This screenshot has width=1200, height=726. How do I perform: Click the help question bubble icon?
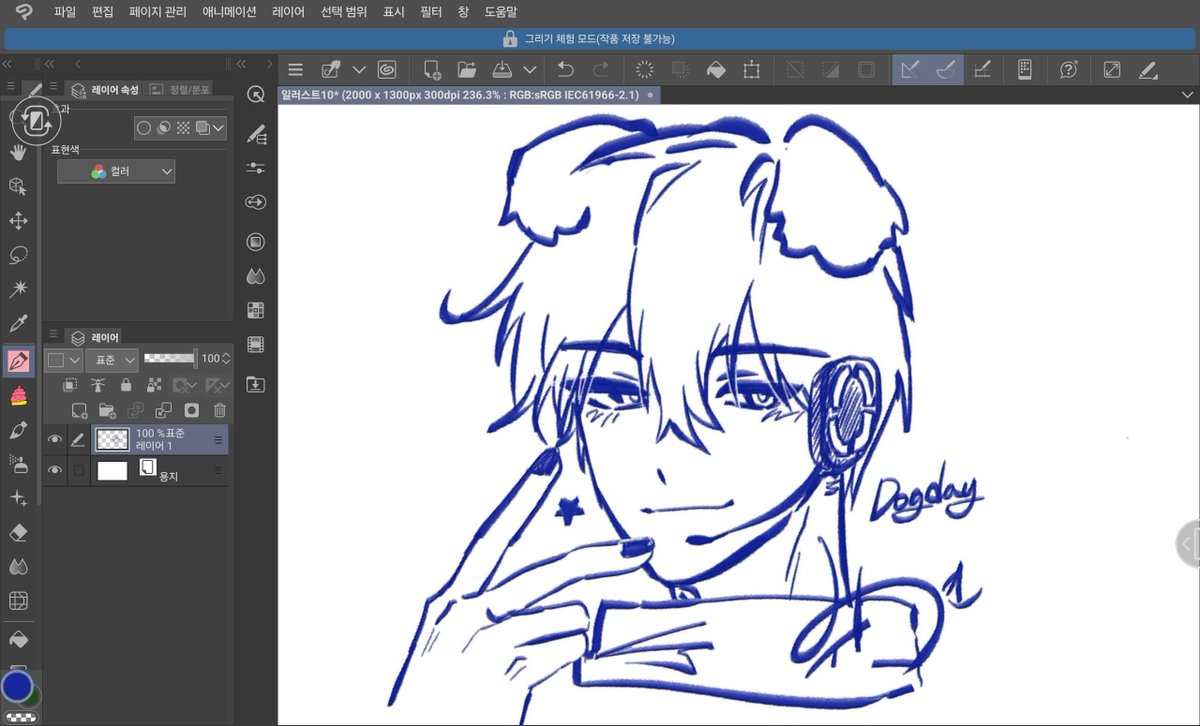(x=1069, y=70)
